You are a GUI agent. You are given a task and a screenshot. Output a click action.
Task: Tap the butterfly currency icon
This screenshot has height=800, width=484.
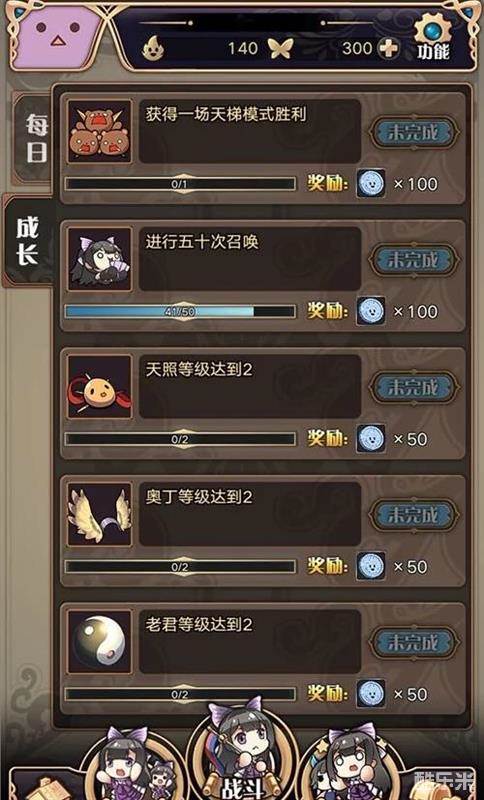click(280, 49)
